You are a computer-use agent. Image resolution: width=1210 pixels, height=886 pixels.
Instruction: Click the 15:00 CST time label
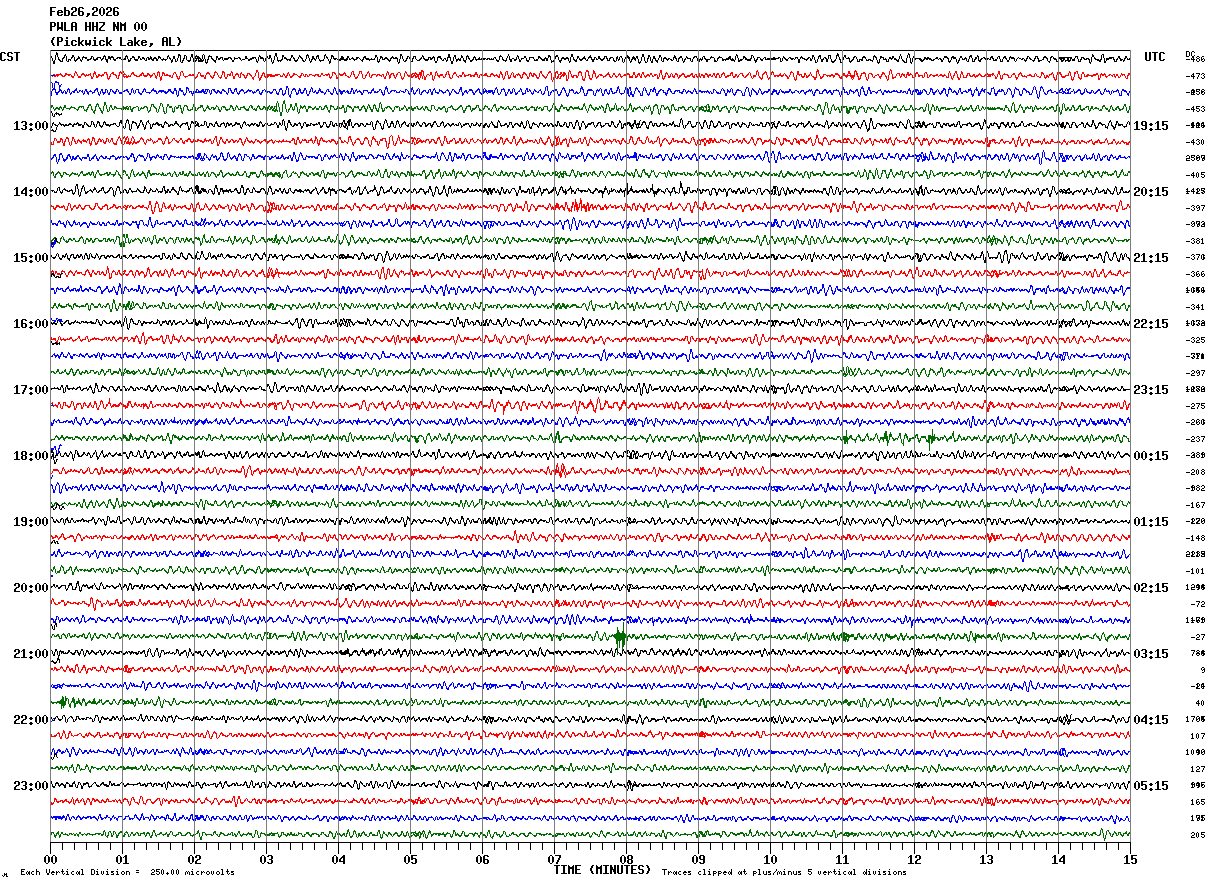tap(30, 258)
